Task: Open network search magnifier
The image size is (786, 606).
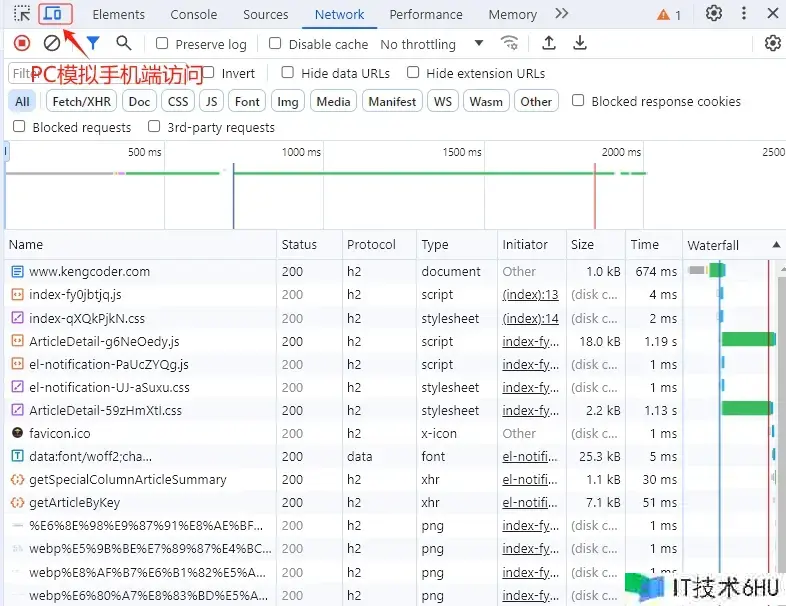Action: coord(123,43)
